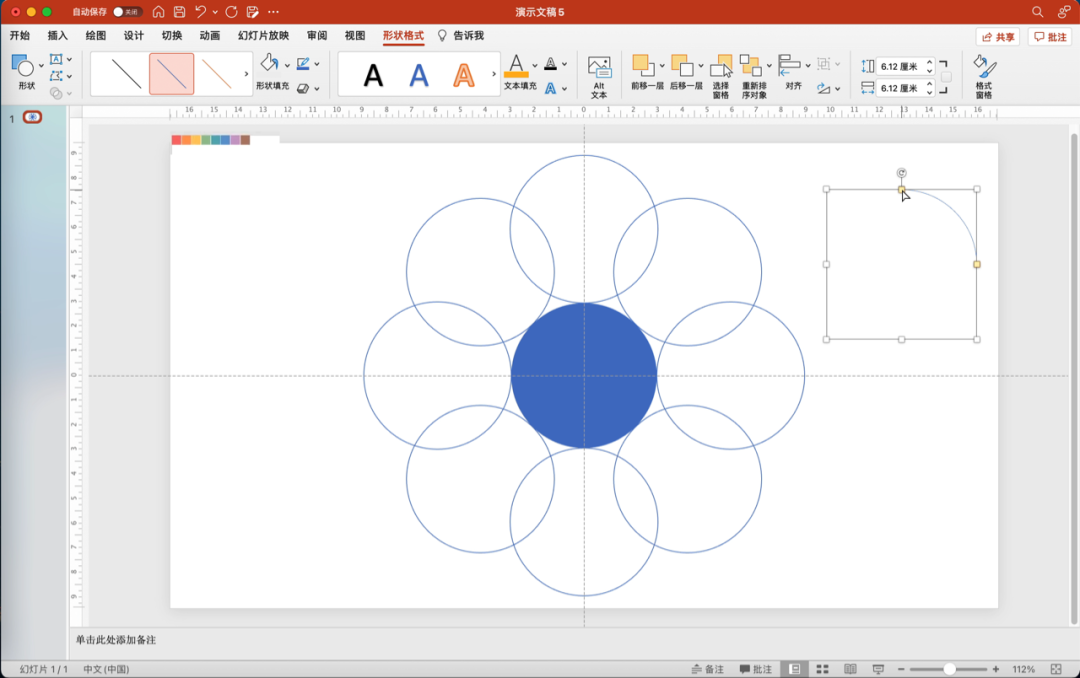Open the Alt 文本 pane
This screenshot has width=1080, height=678.
click(599, 76)
